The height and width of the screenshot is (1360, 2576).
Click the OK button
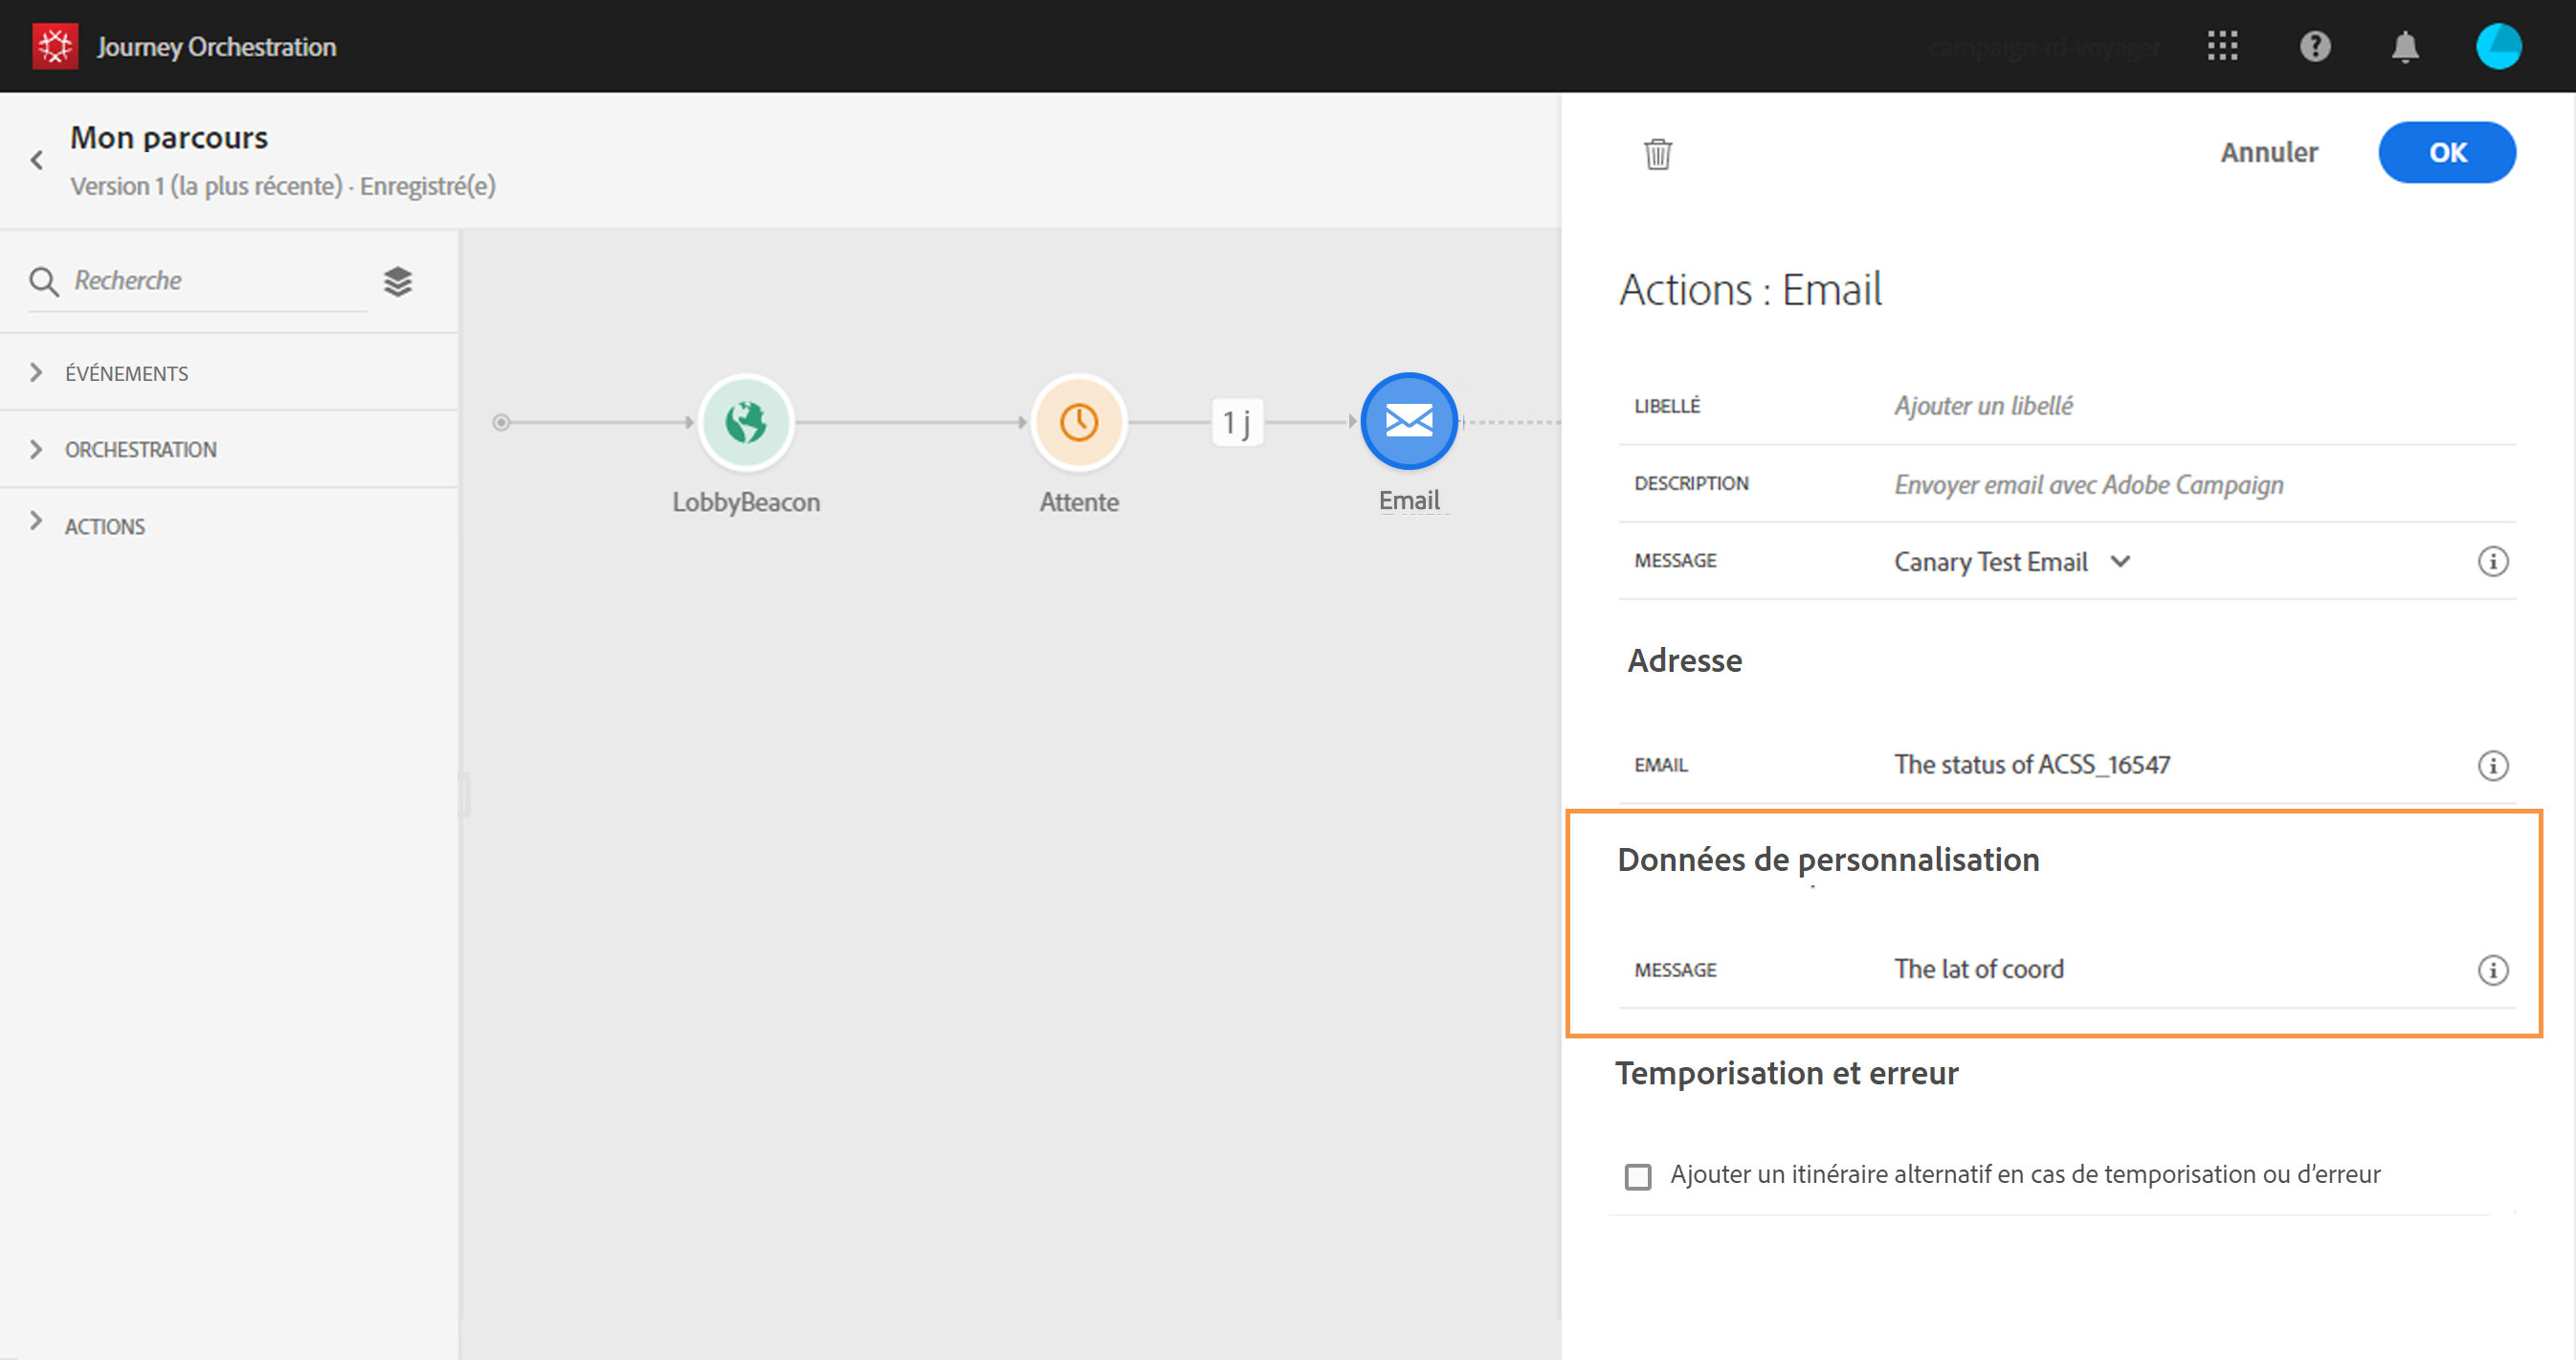point(2446,152)
